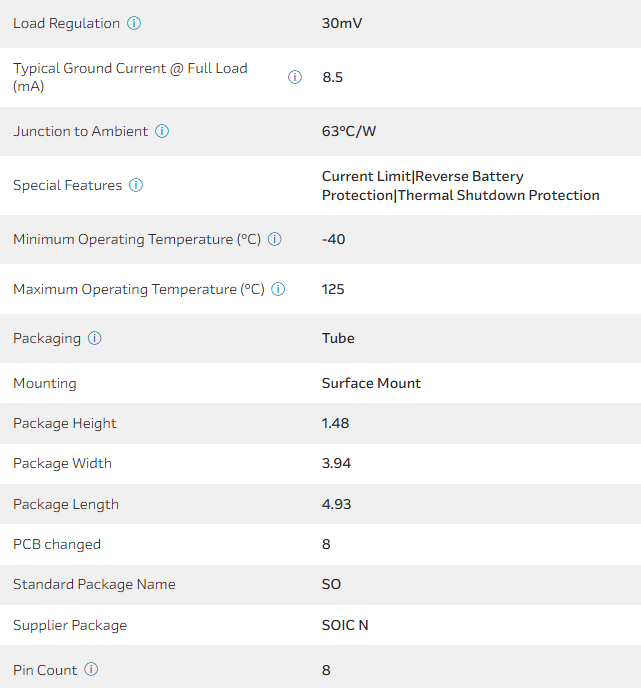Open the Maximum Operating Temperature info icon

pyautogui.click(x=278, y=289)
